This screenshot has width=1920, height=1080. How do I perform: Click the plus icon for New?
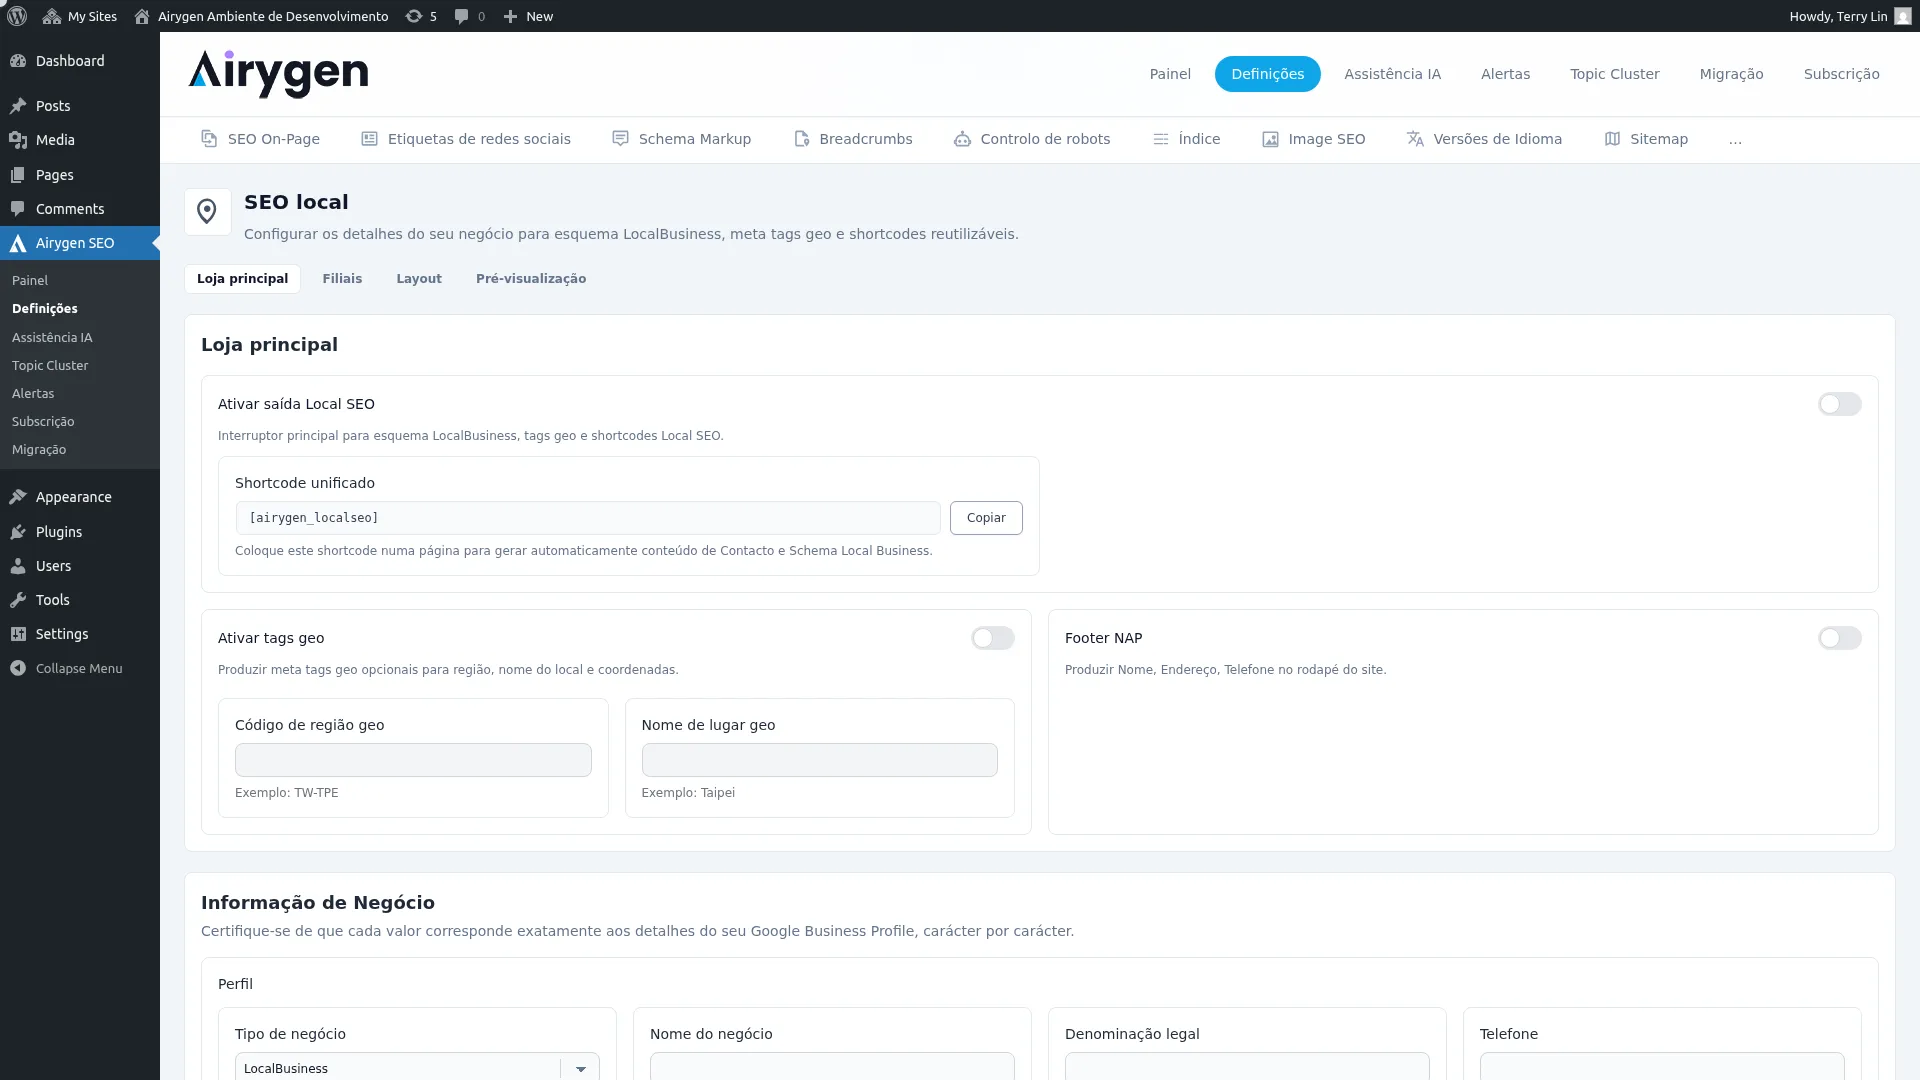pos(510,16)
